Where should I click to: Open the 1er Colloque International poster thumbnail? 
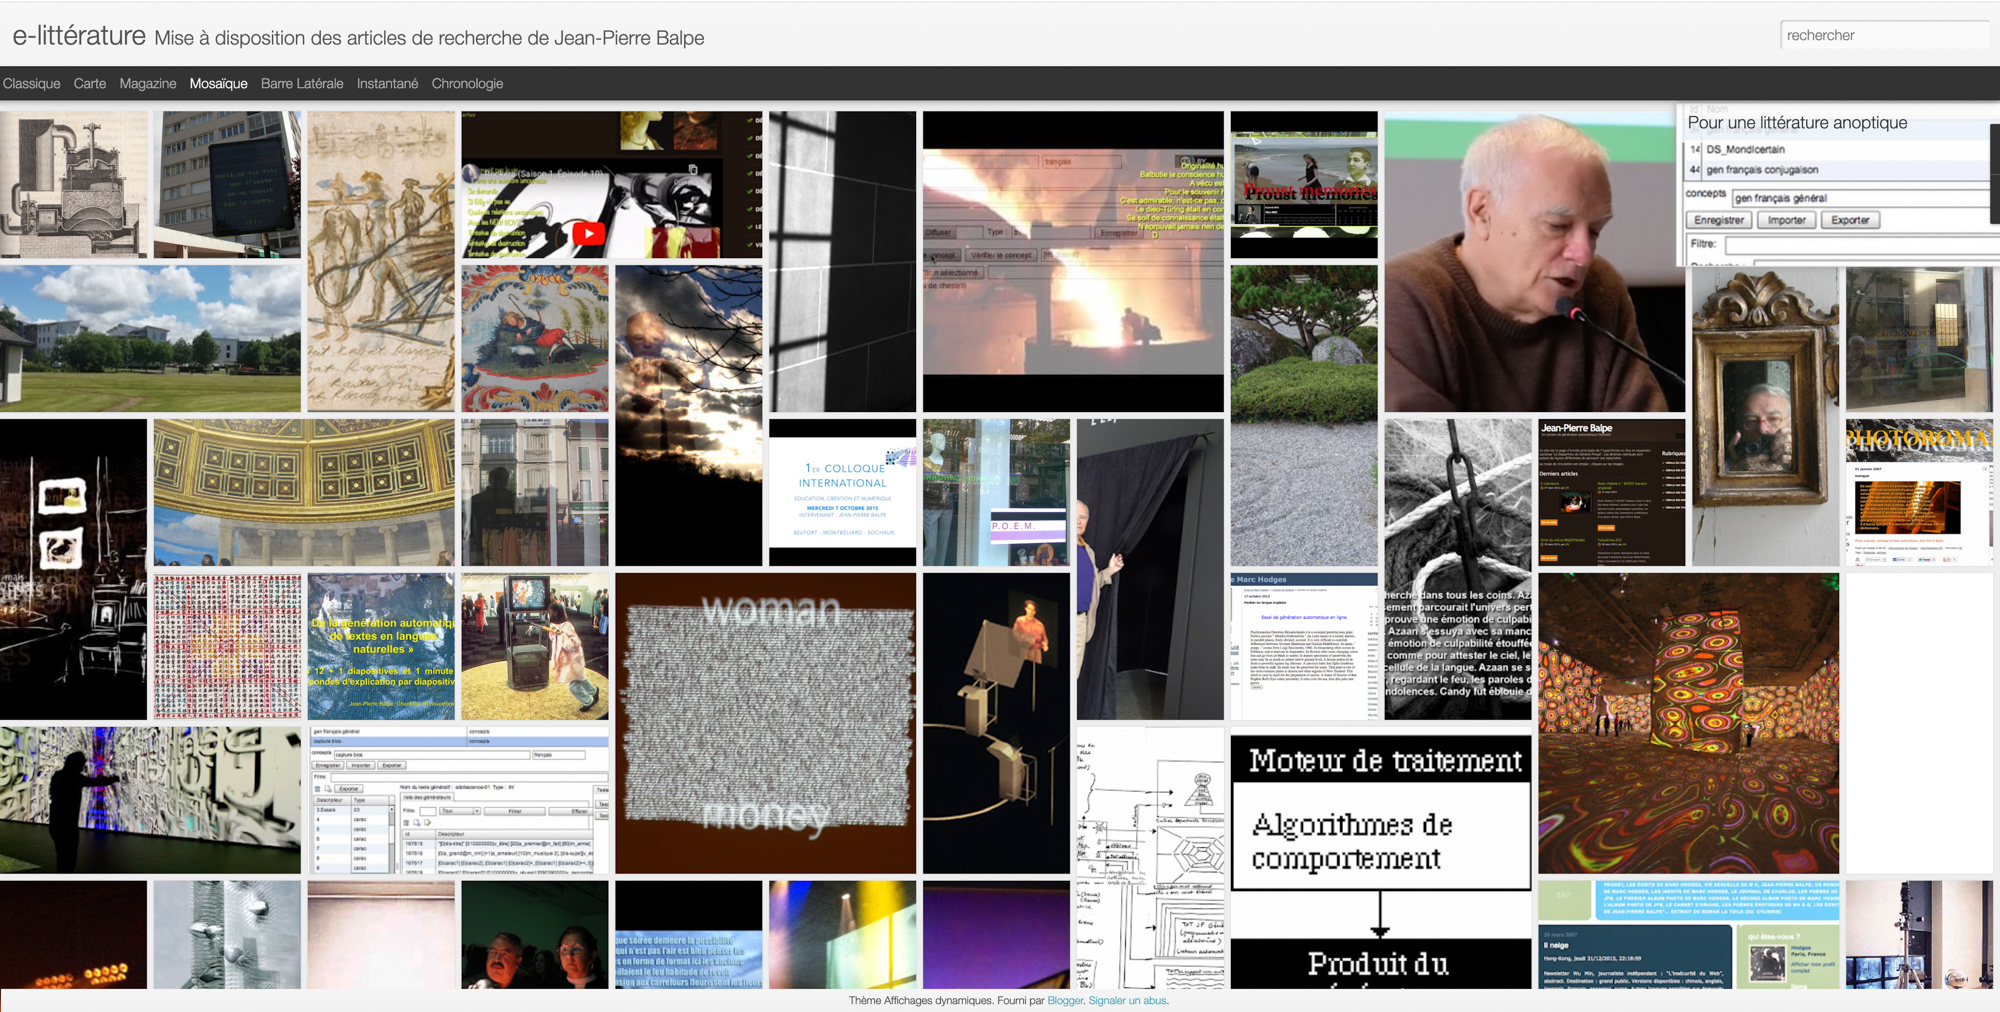coord(842,492)
